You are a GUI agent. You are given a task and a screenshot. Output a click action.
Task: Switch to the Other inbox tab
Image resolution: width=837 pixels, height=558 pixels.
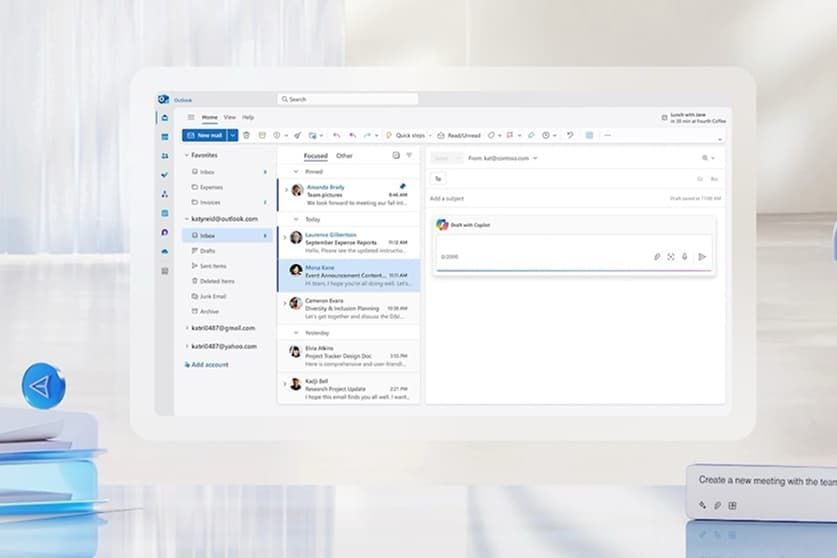pos(344,156)
